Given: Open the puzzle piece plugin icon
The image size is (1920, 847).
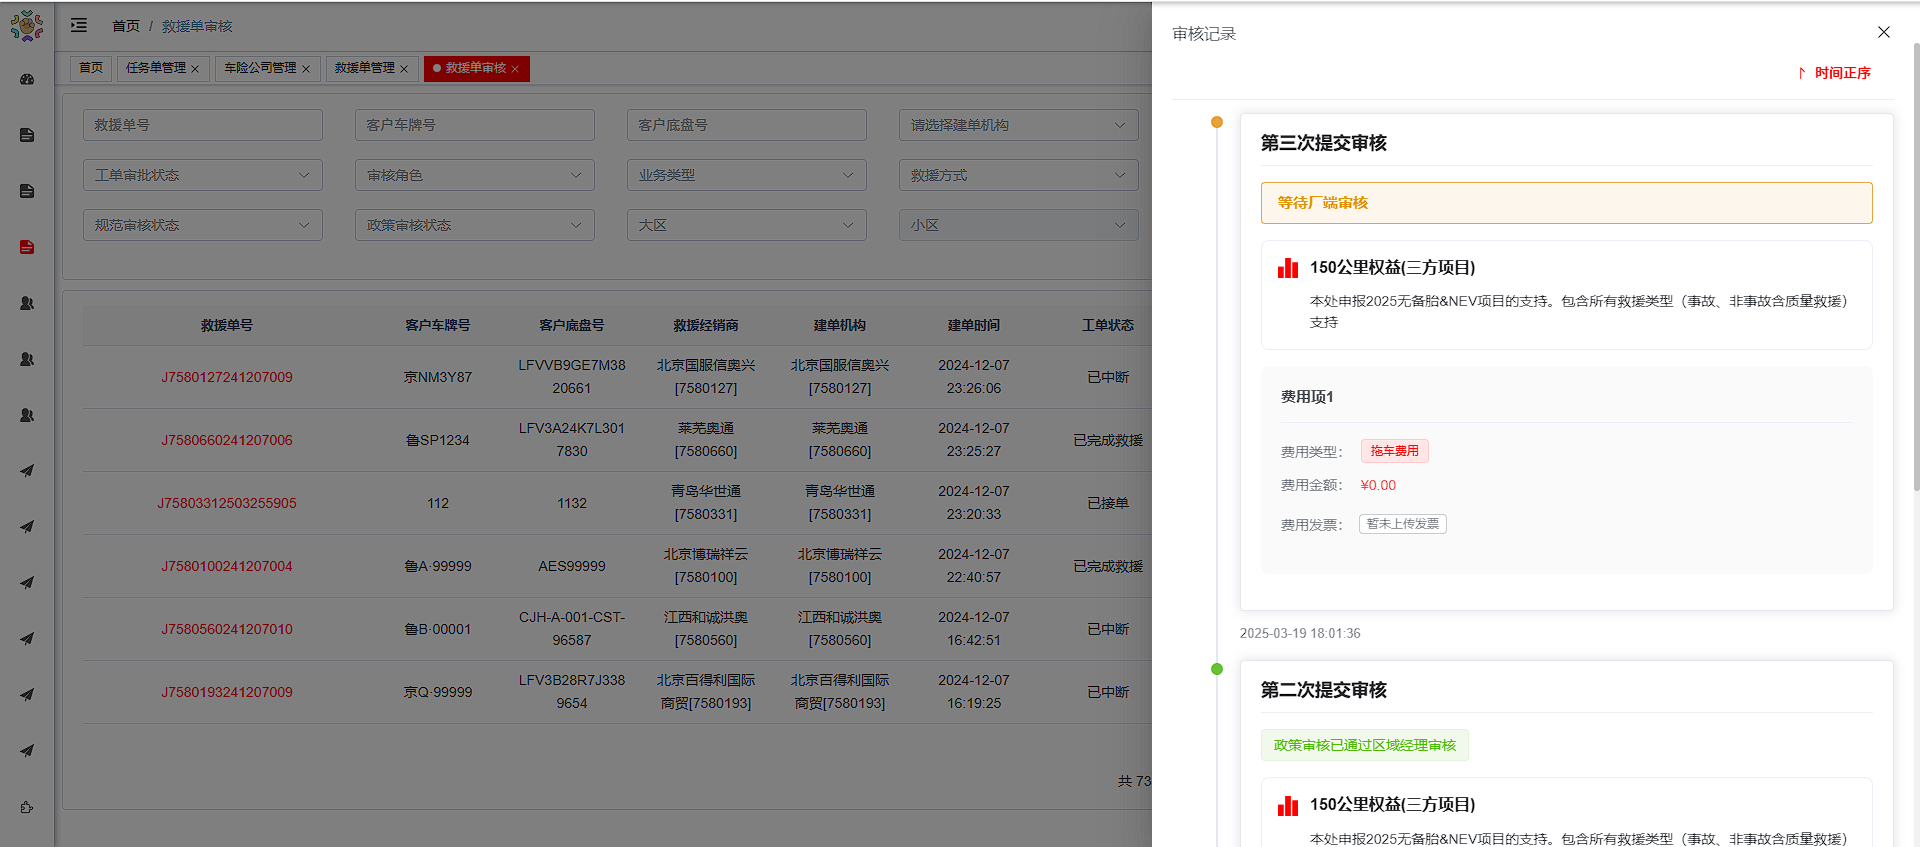Looking at the screenshot, I should click(27, 807).
